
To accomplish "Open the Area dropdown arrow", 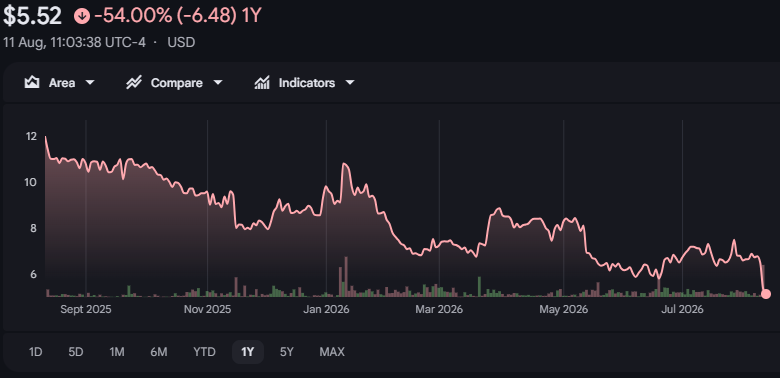I will point(90,83).
